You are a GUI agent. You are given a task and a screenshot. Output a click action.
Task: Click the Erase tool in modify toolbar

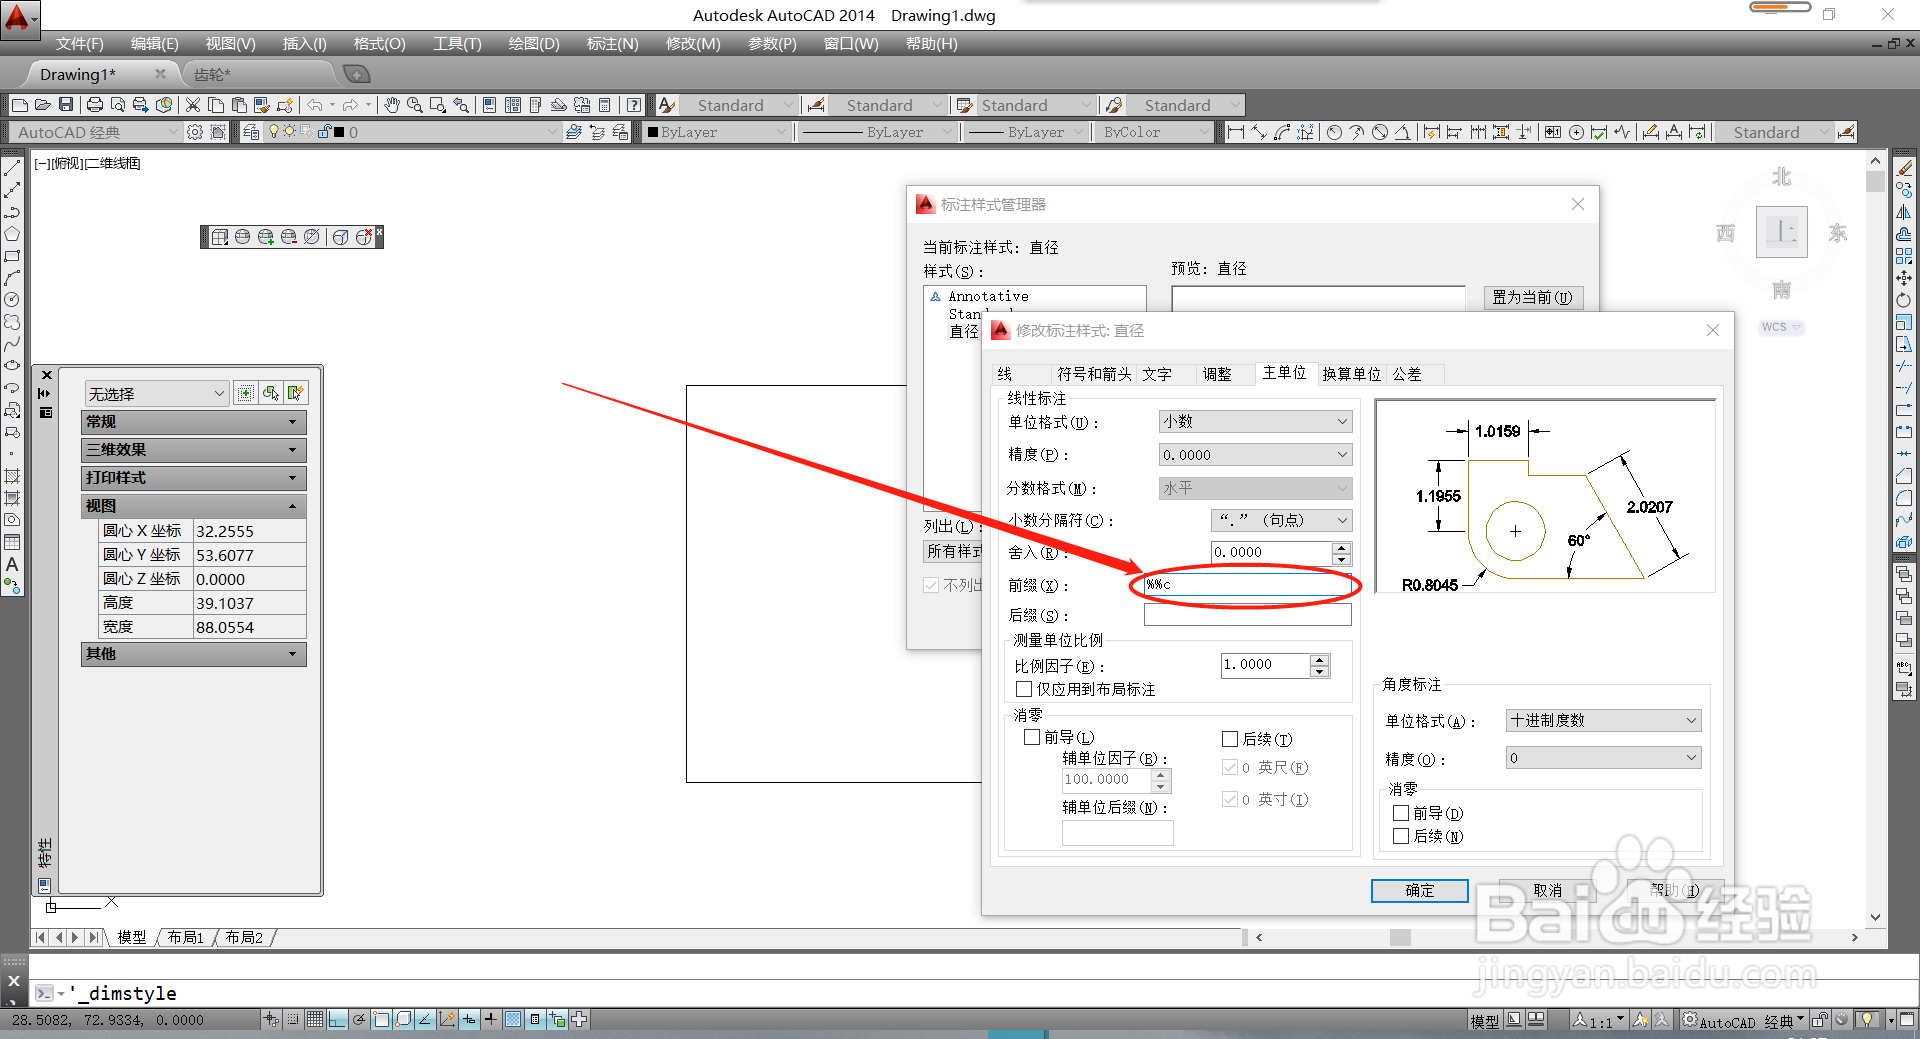[1904, 168]
